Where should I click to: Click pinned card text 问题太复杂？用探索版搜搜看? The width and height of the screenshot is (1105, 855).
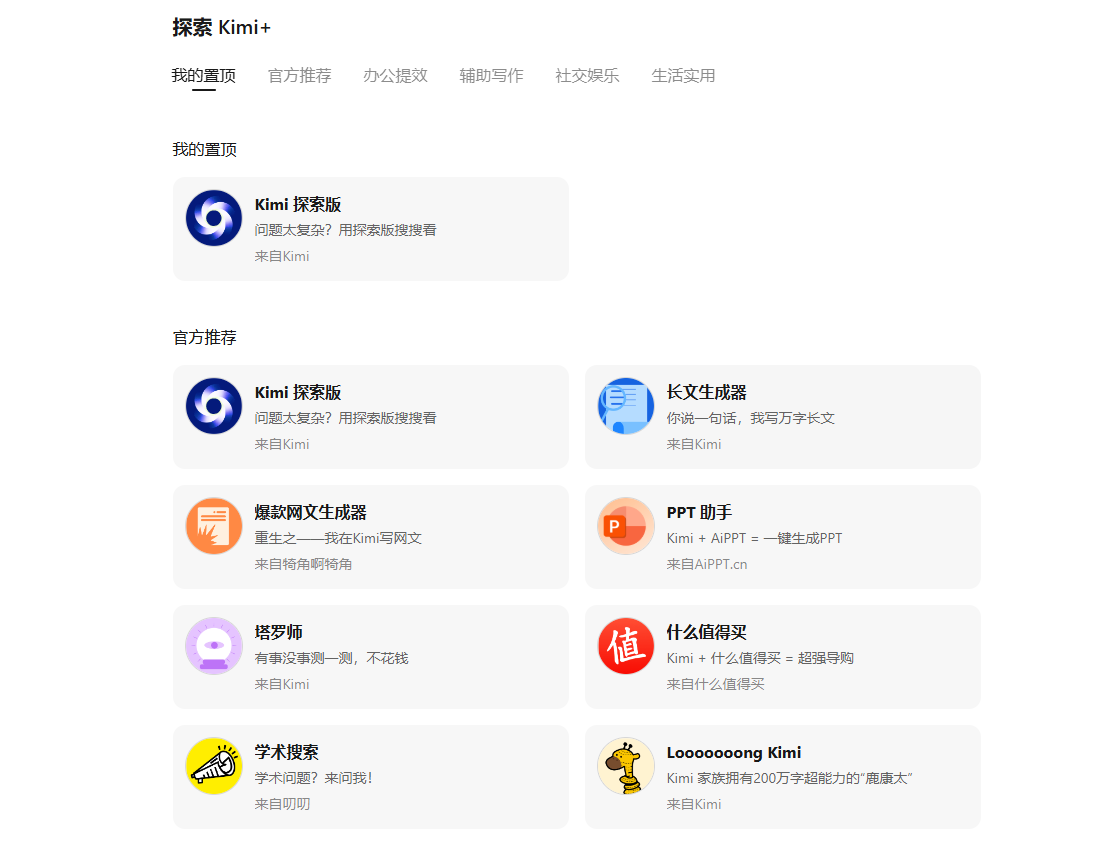click(345, 230)
